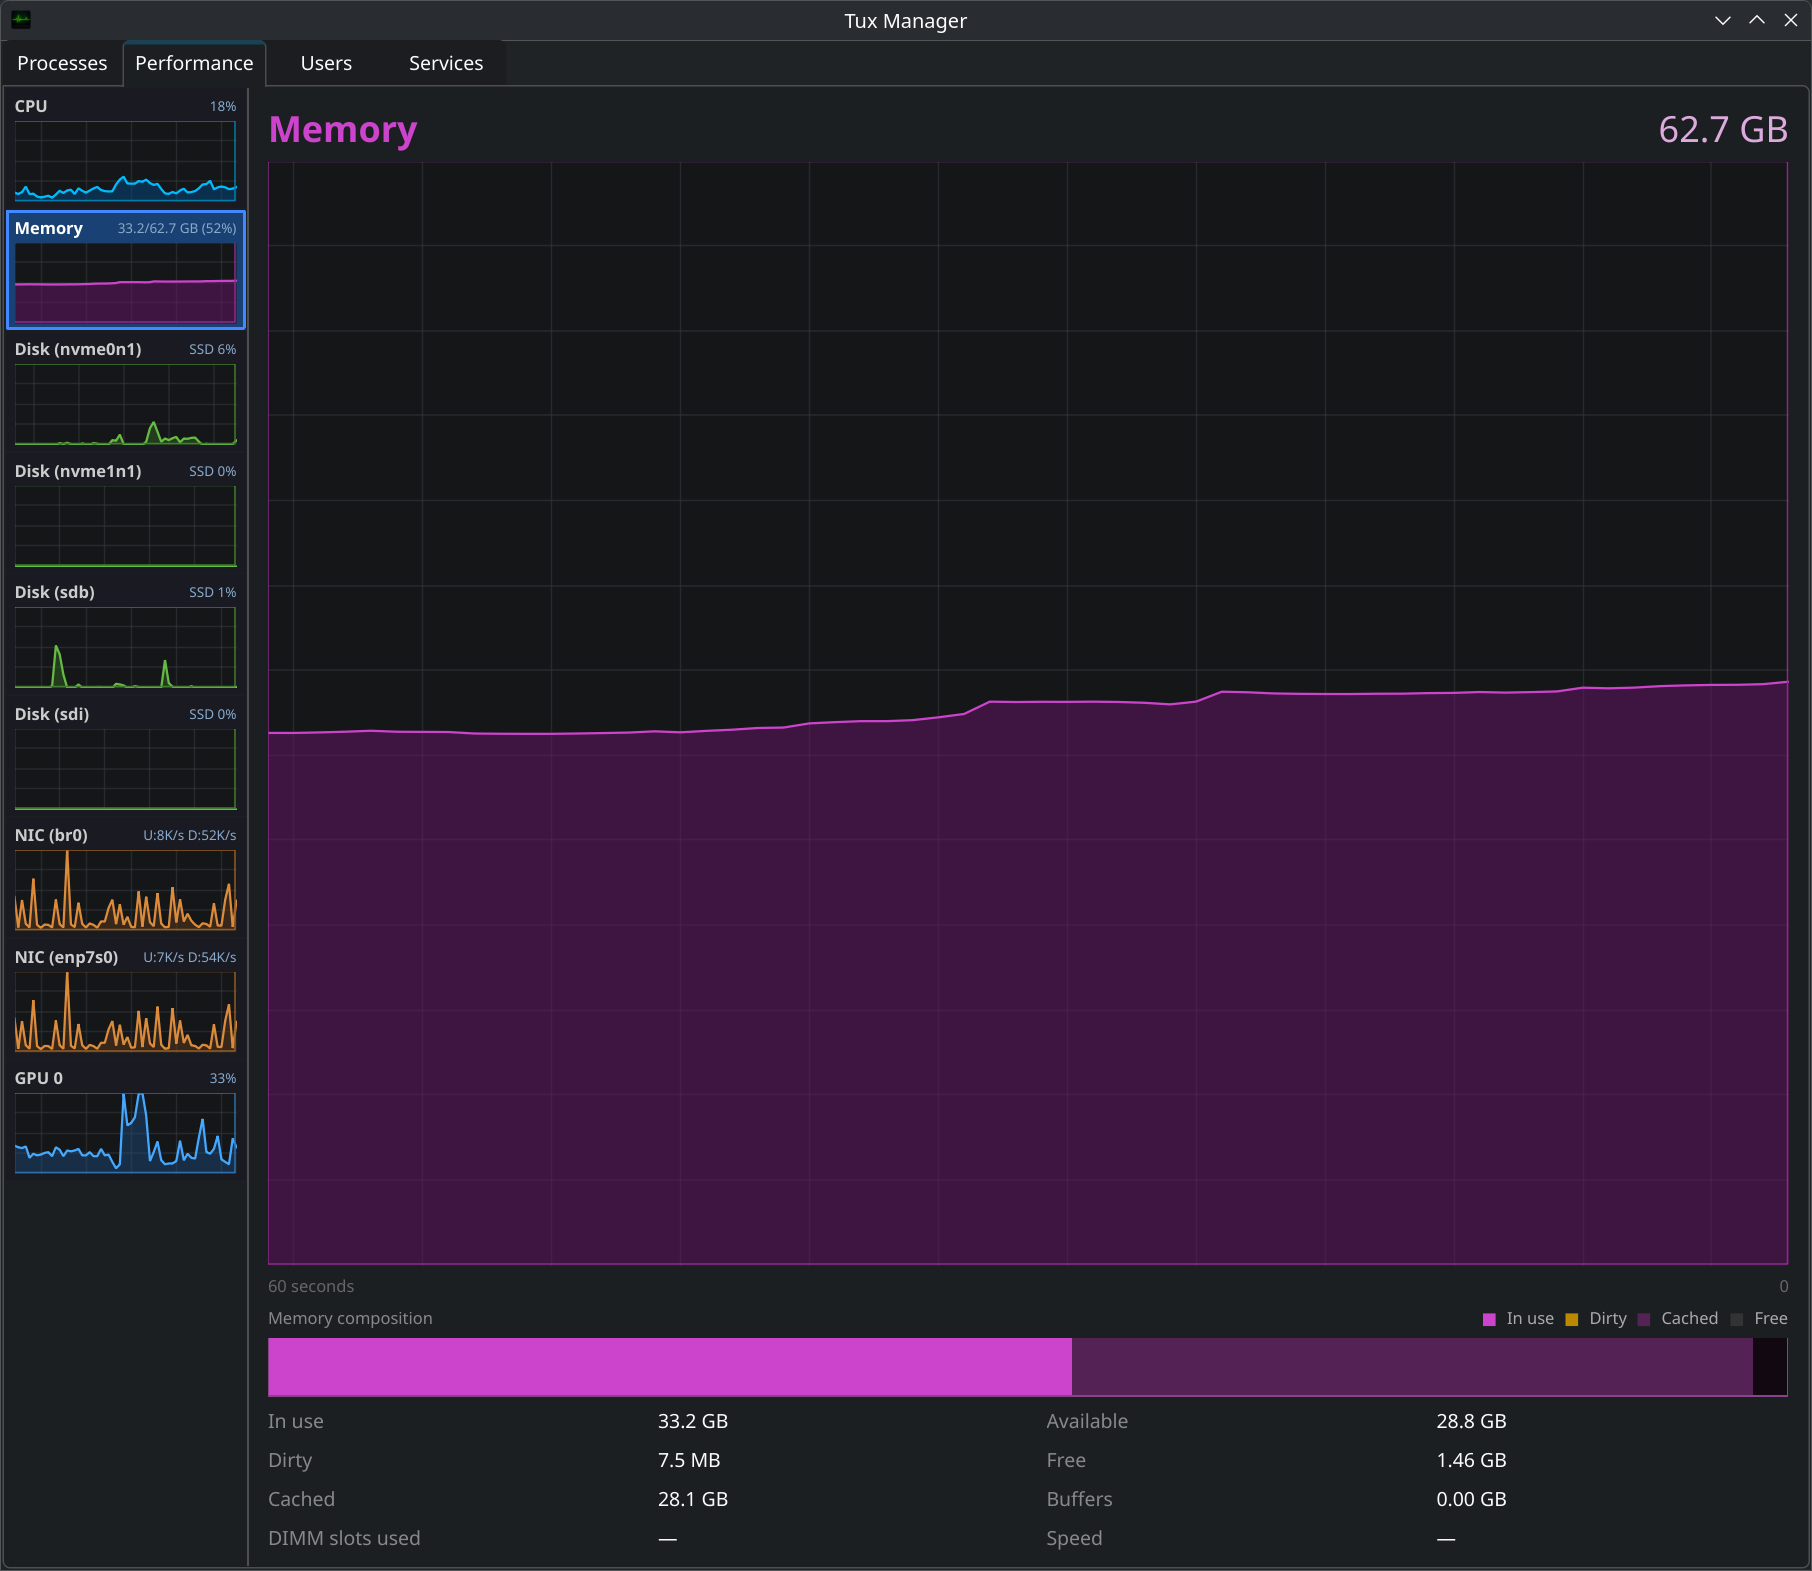Click the Memory composition label
This screenshot has width=1812, height=1571.
(350, 1318)
